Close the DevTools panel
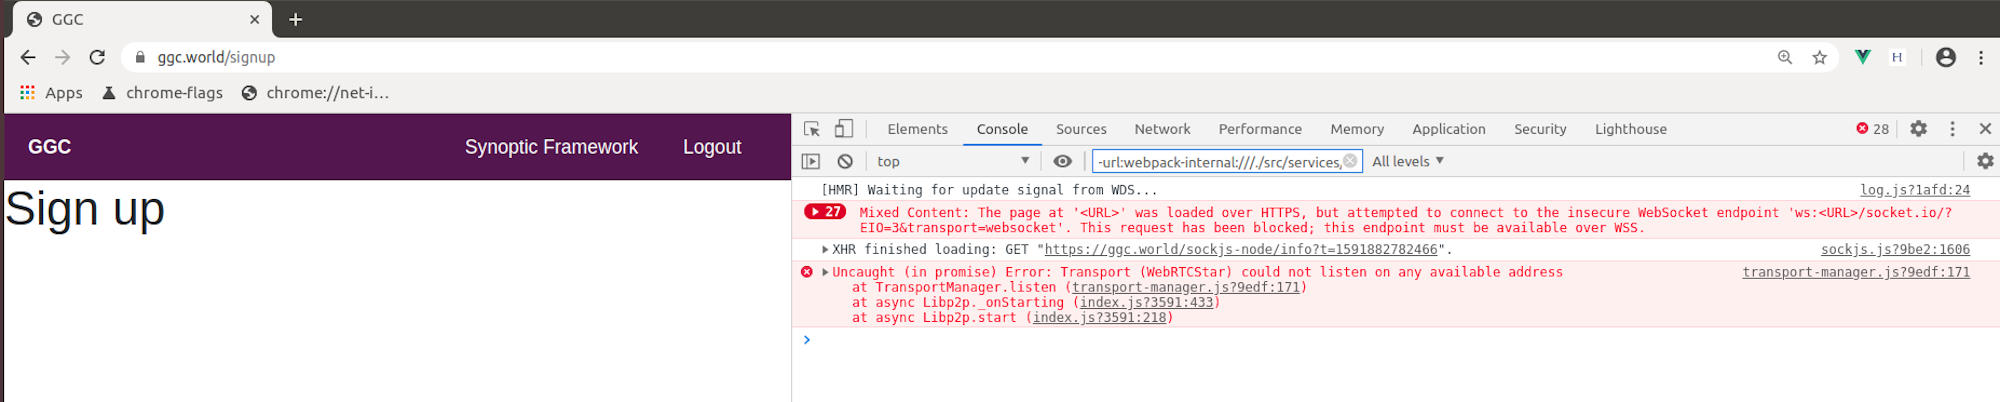Image resolution: width=2000 pixels, height=402 pixels. pos(1985,129)
